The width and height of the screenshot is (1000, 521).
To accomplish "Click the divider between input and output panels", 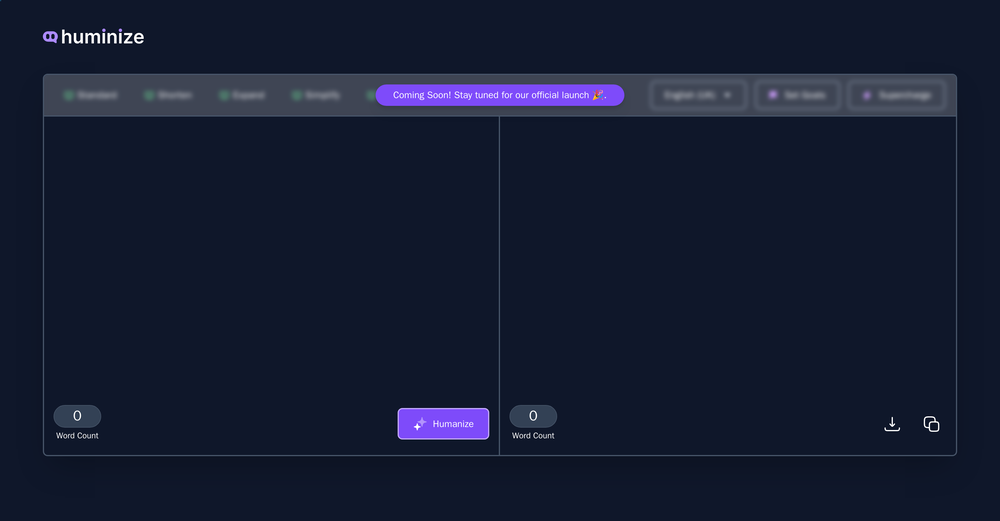I will pyautogui.click(x=499, y=285).
